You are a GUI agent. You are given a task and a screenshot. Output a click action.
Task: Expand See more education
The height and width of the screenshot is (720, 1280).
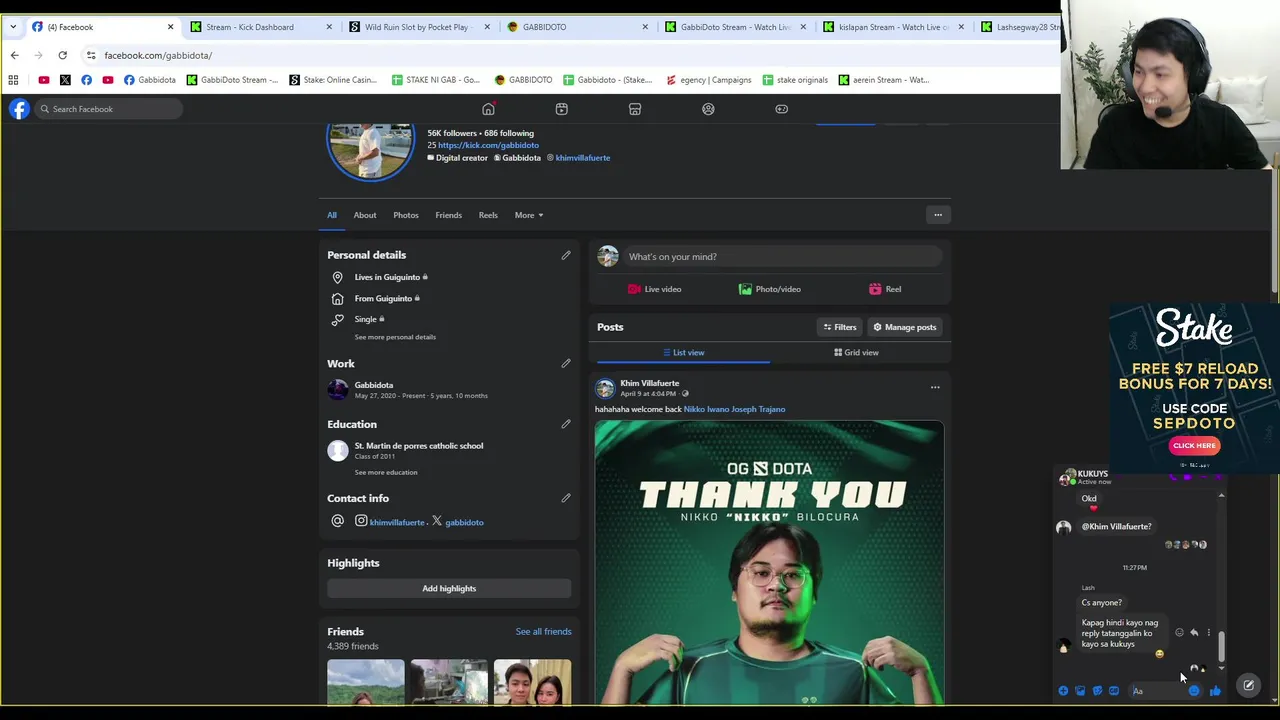pos(386,472)
